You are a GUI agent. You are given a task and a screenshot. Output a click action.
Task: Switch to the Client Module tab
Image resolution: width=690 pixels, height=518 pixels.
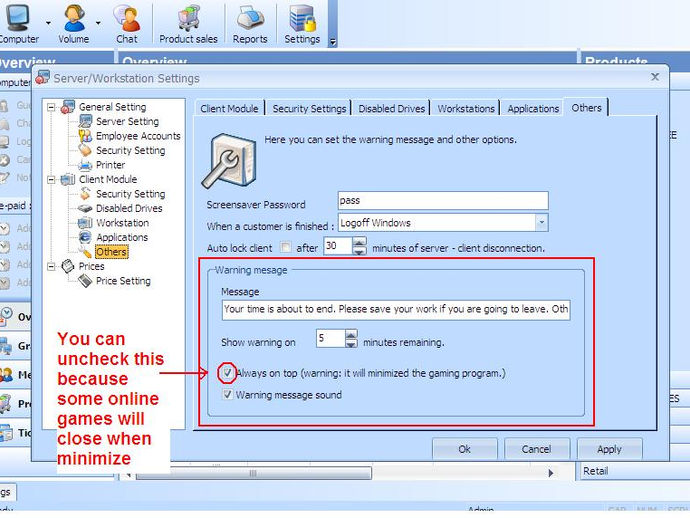(229, 108)
